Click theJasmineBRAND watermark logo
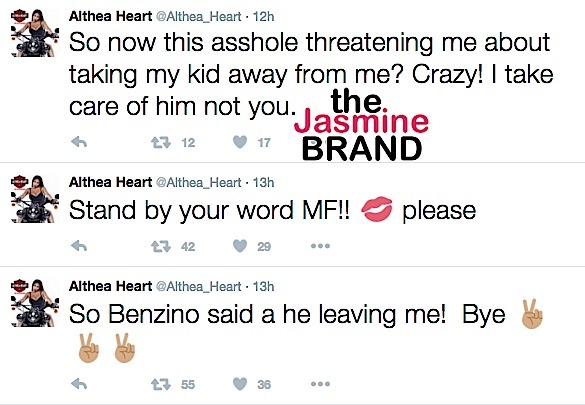The width and height of the screenshot is (585, 405). (x=362, y=126)
